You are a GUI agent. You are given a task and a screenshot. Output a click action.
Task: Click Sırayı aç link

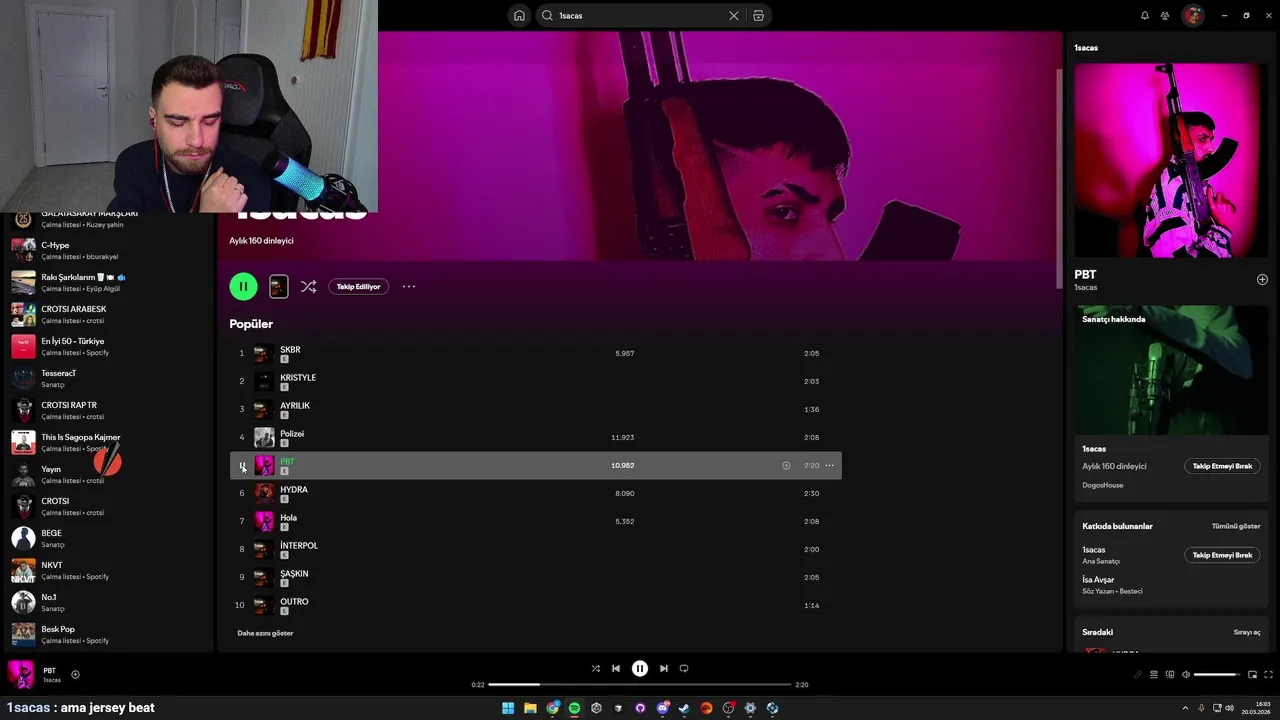click(1247, 632)
